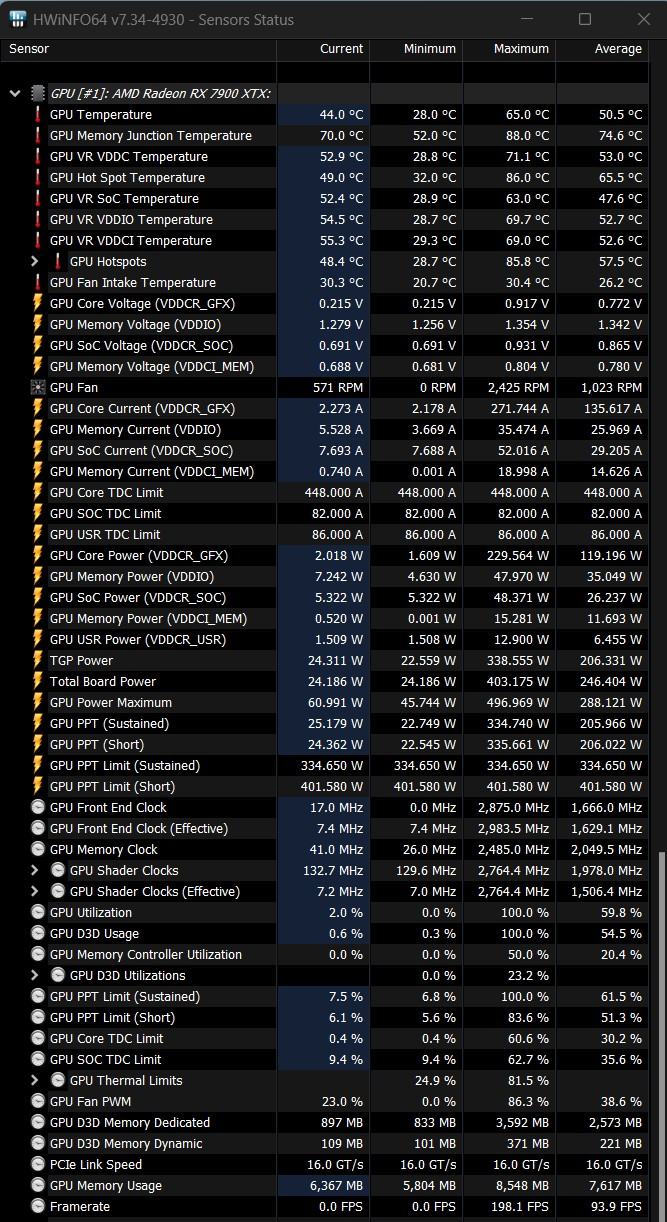Image resolution: width=667 pixels, height=1222 pixels.
Task: Expand the GPU D3D Utilizations row
Action: [x=36, y=975]
